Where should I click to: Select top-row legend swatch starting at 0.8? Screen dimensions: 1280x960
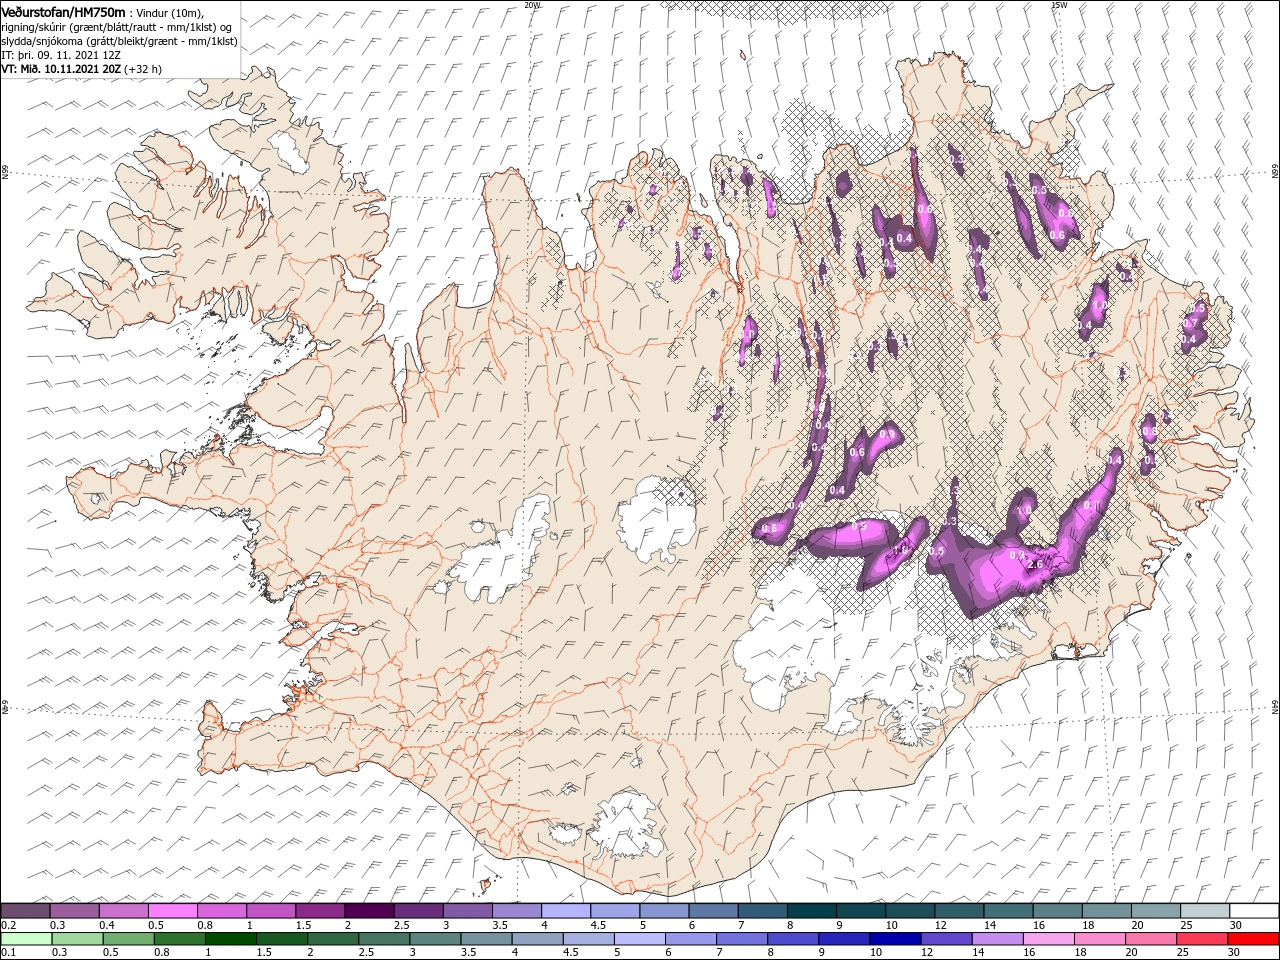pyautogui.click(x=222, y=911)
